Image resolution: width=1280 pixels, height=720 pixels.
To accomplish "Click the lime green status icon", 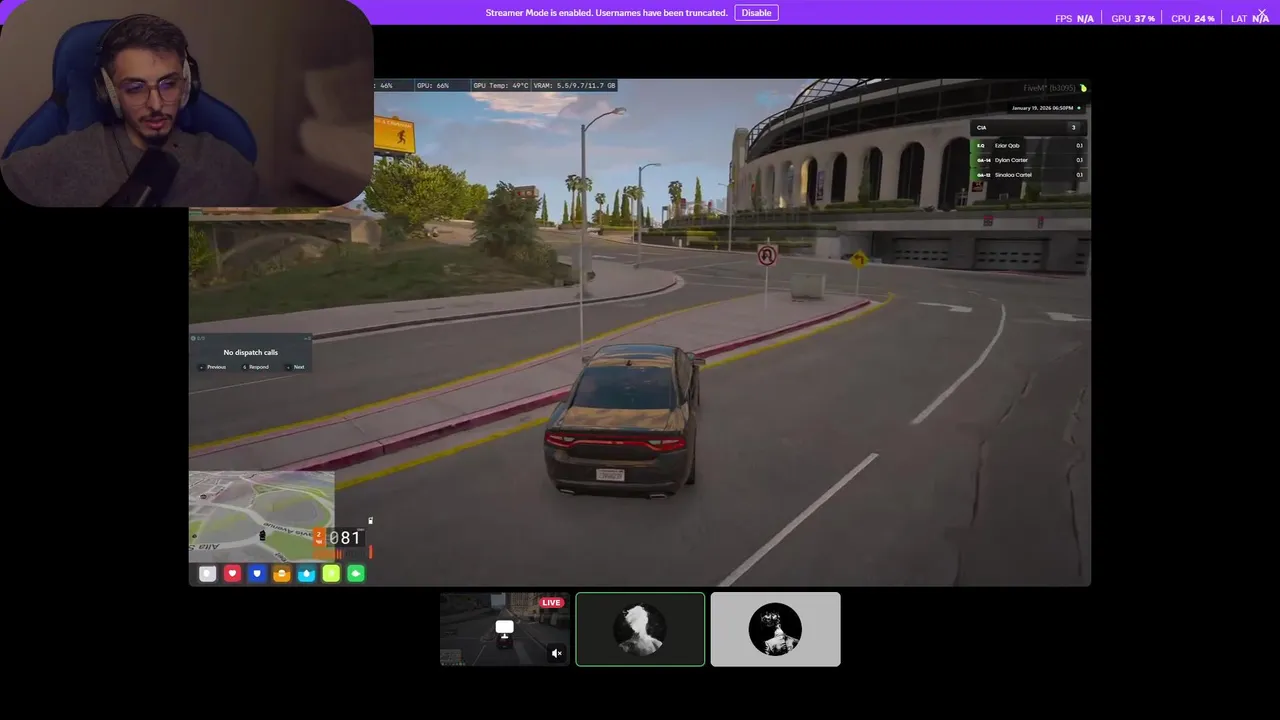I will pyautogui.click(x=331, y=573).
